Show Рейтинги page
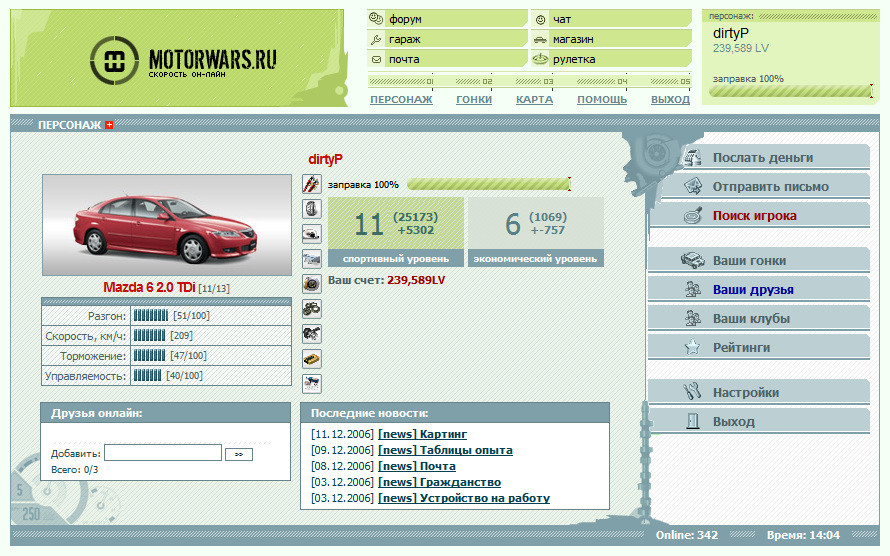890x556 pixels. tap(759, 347)
